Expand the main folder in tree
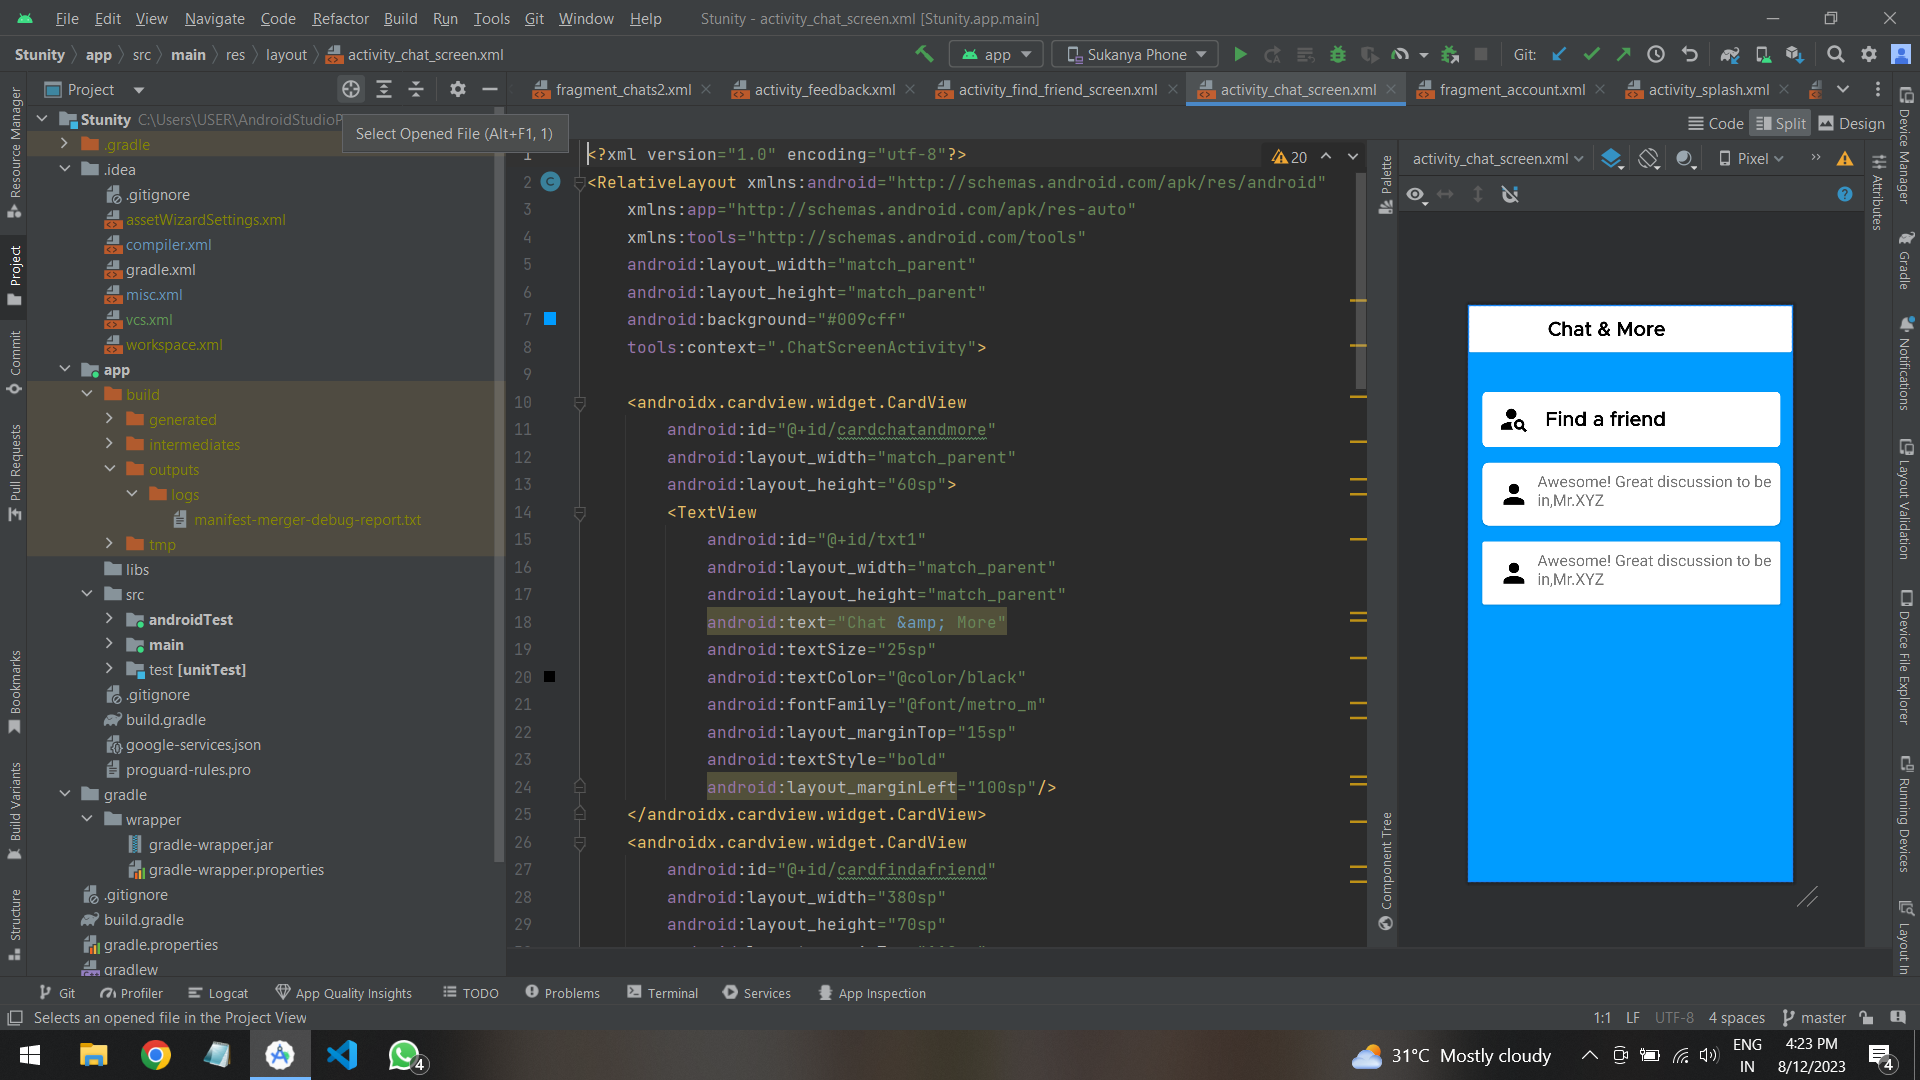 tap(109, 644)
